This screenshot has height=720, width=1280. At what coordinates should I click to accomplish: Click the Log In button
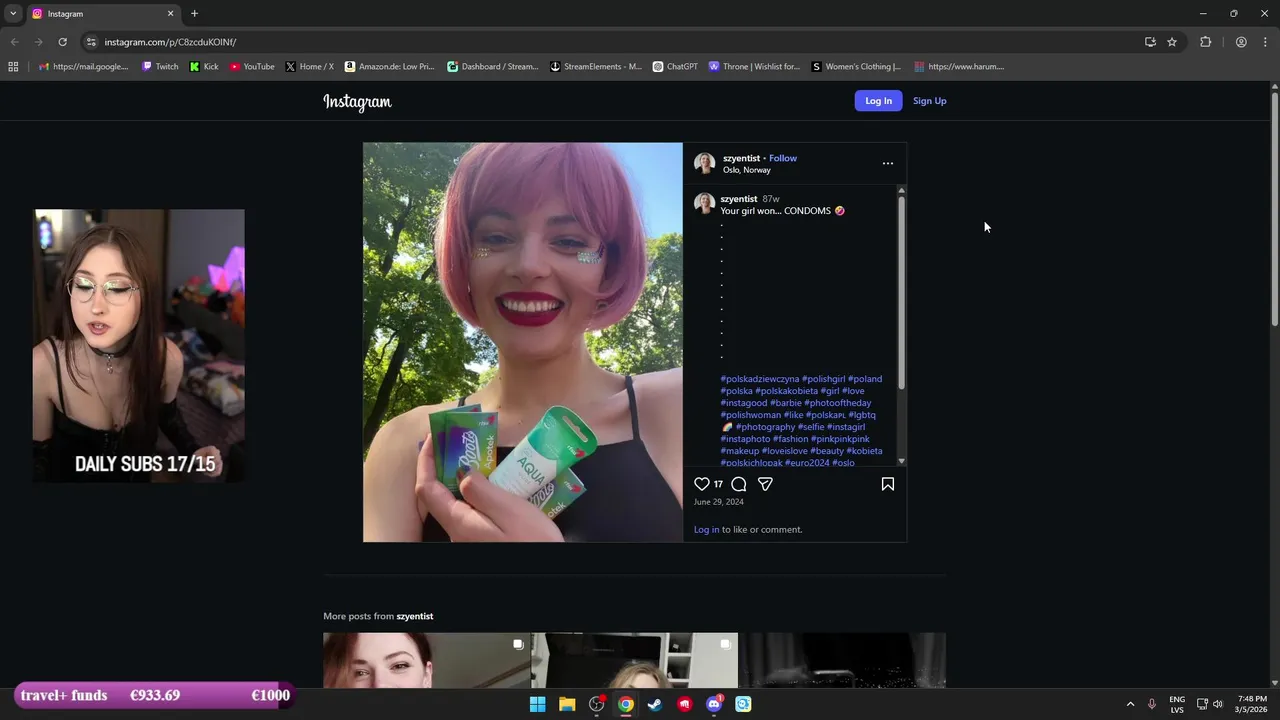pyautogui.click(x=878, y=101)
